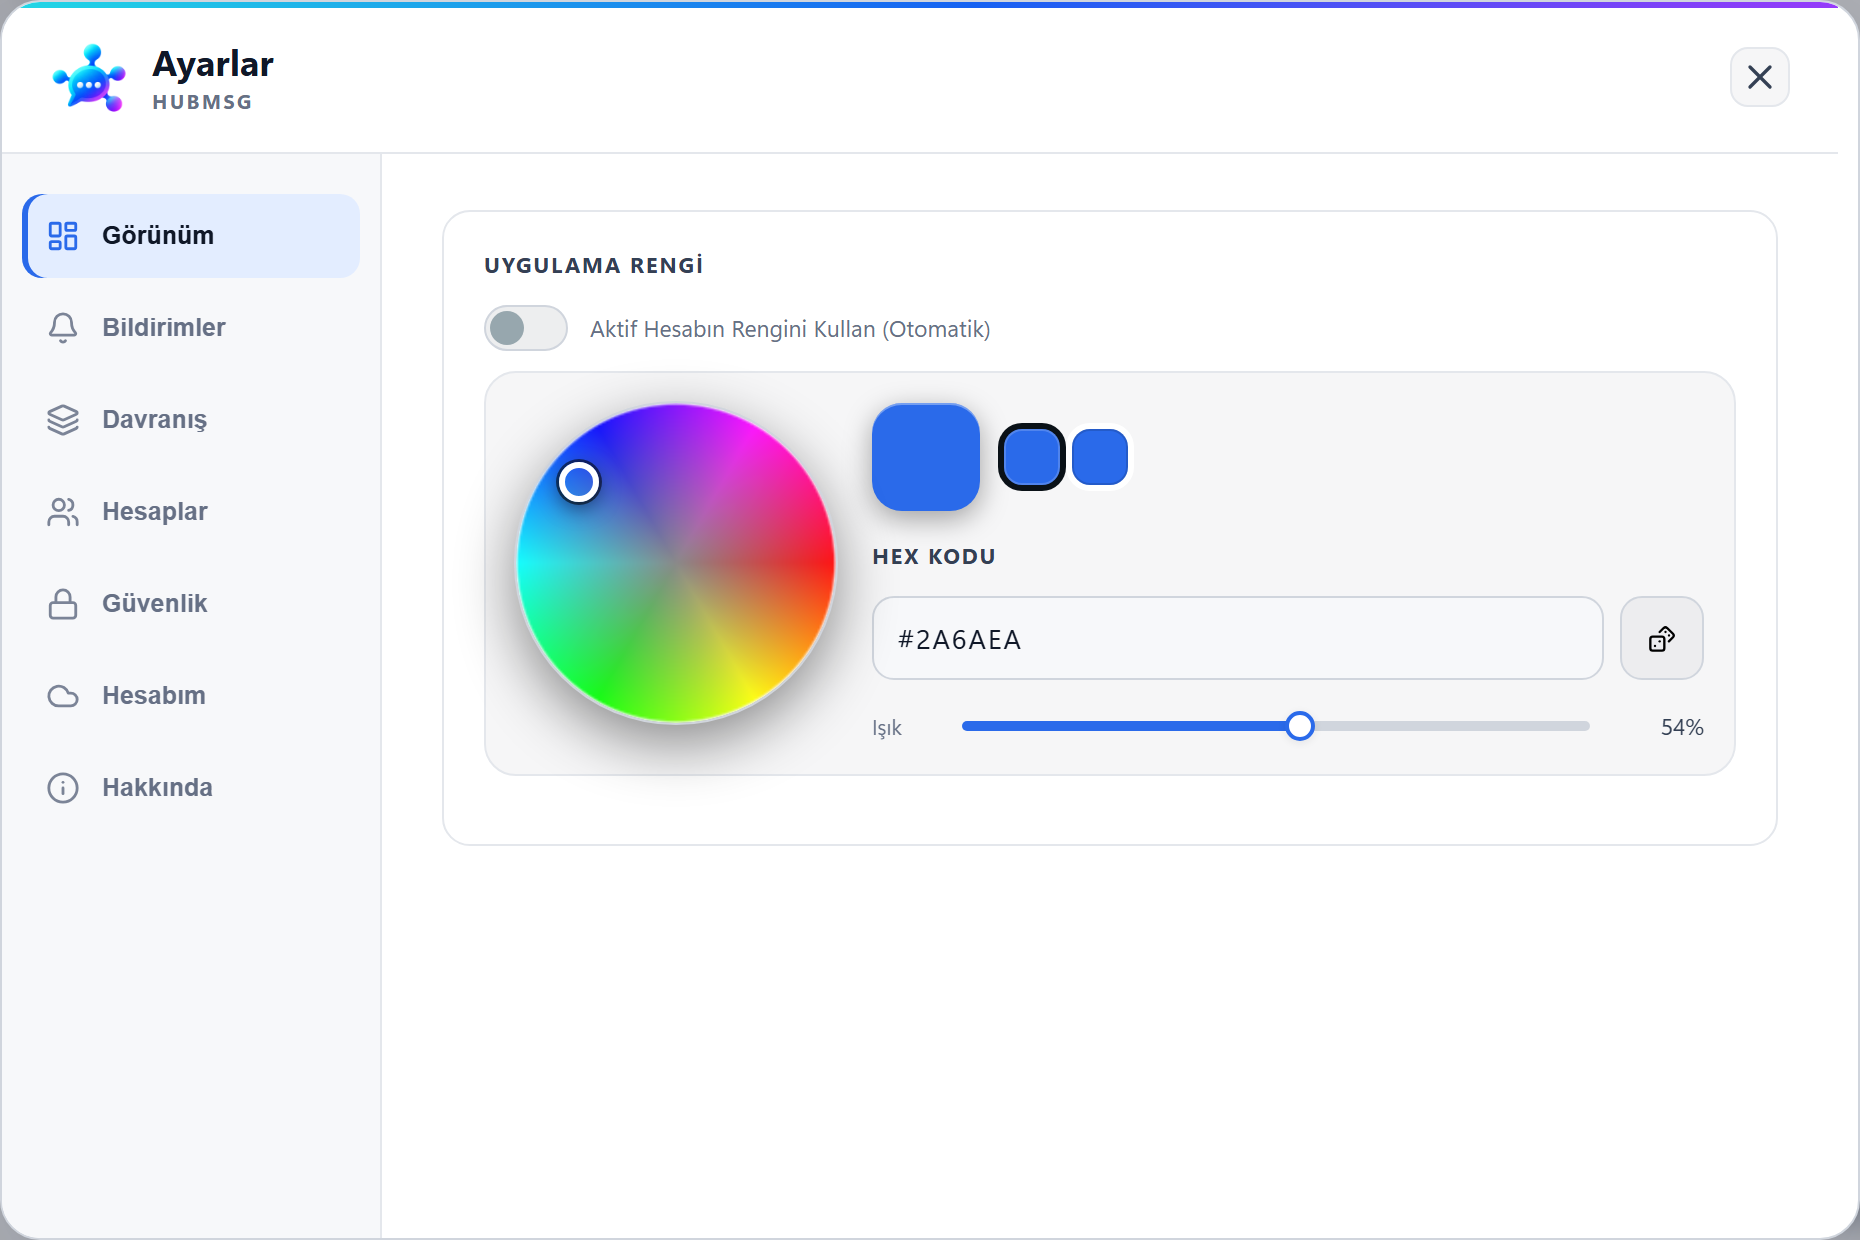The image size is (1860, 1240).
Task: Click the HubMsg logo icon
Action: tap(89, 78)
